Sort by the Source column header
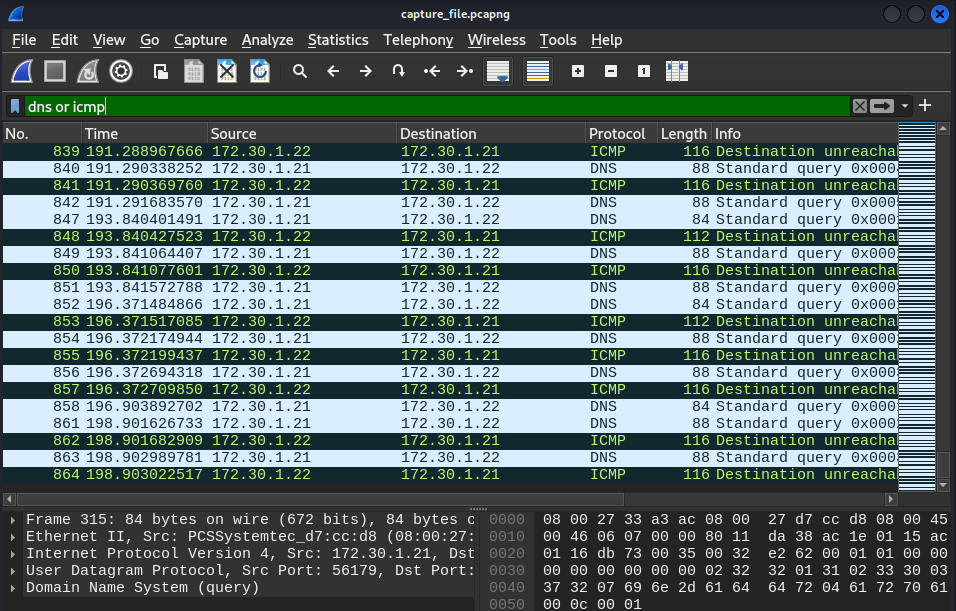The height and width of the screenshot is (611, 956). pyautogui.click(x=302, y=134)
